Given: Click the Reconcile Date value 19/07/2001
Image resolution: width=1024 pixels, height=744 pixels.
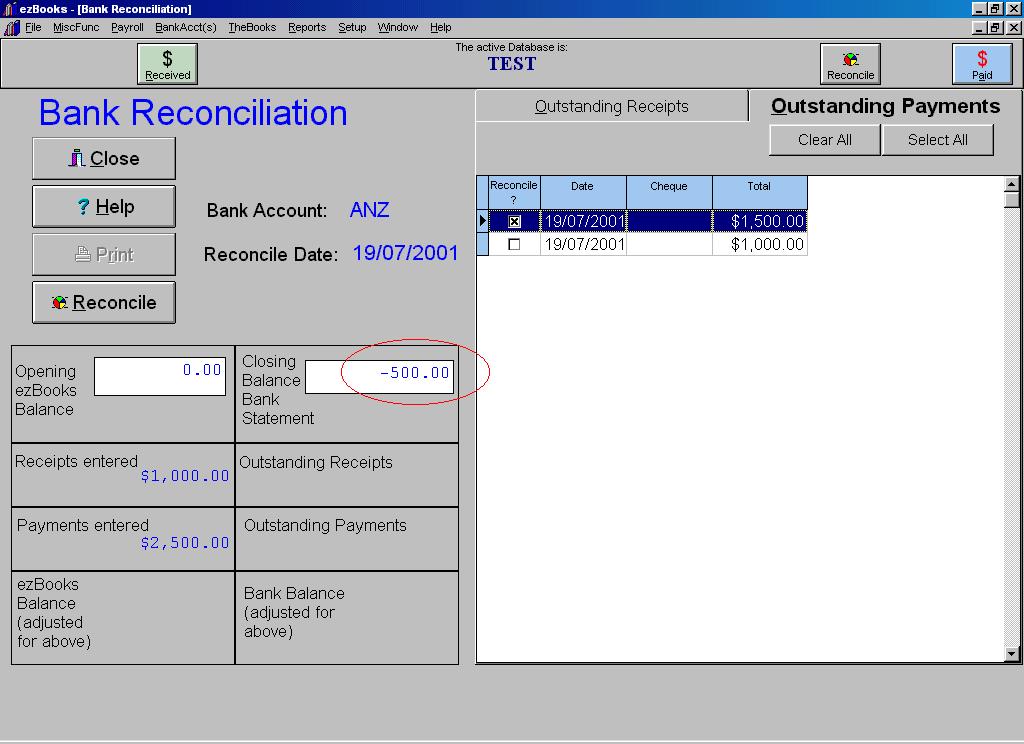Looking at the screenshot, I should 406,253.
